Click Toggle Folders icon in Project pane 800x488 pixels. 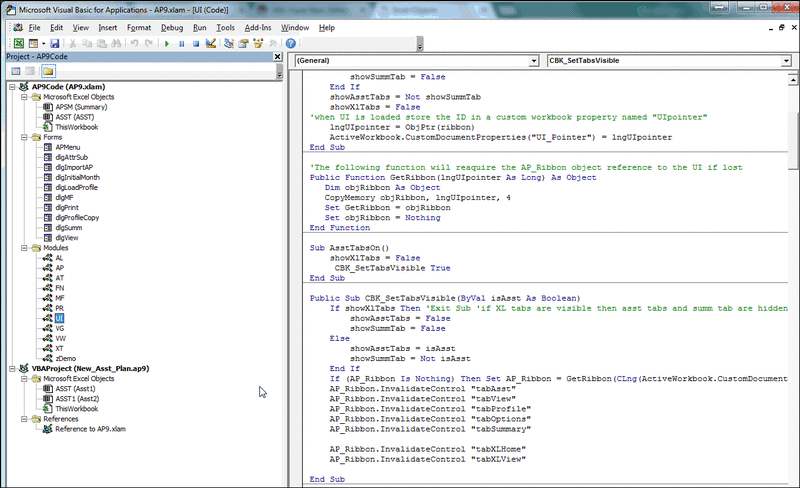click(x=48, y=71)
